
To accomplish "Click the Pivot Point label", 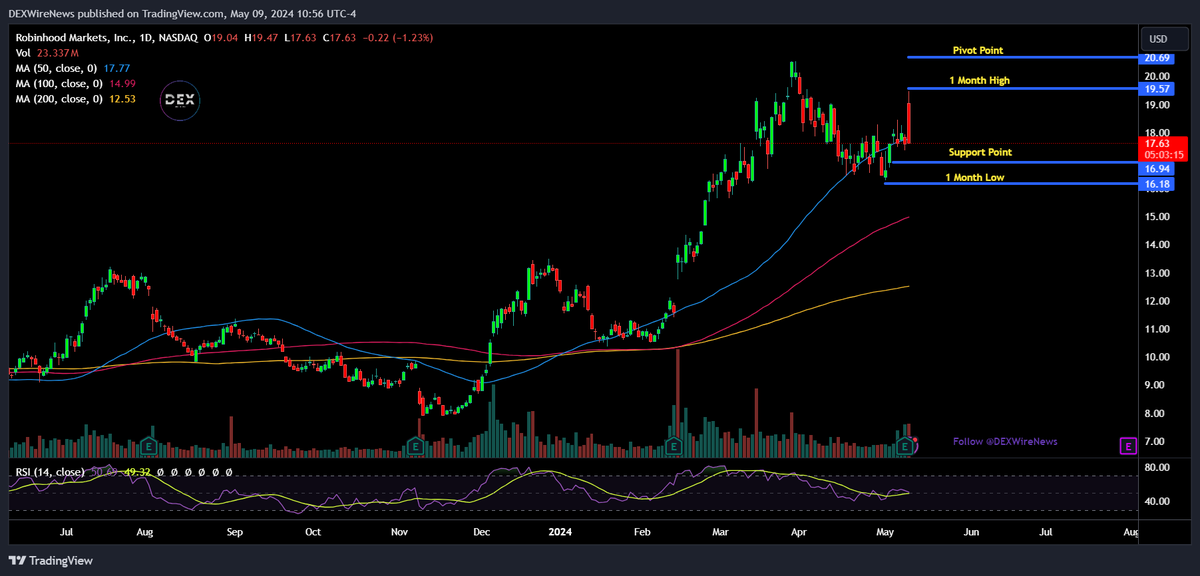I will [x=977, y=50].
